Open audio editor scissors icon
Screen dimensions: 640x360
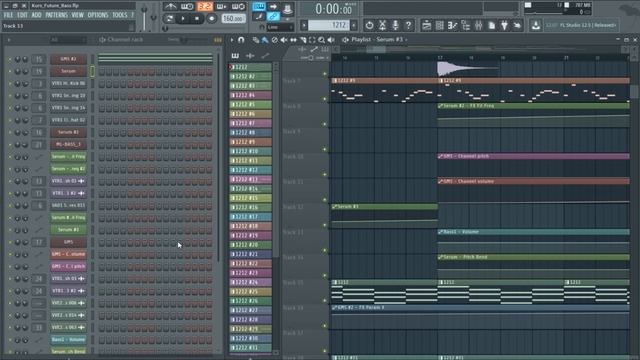tap(382, 25)
